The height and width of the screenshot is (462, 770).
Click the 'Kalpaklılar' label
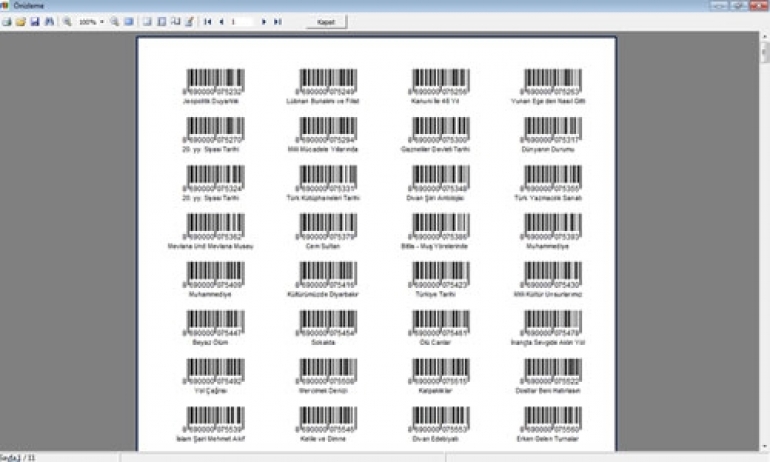[435, 391]
